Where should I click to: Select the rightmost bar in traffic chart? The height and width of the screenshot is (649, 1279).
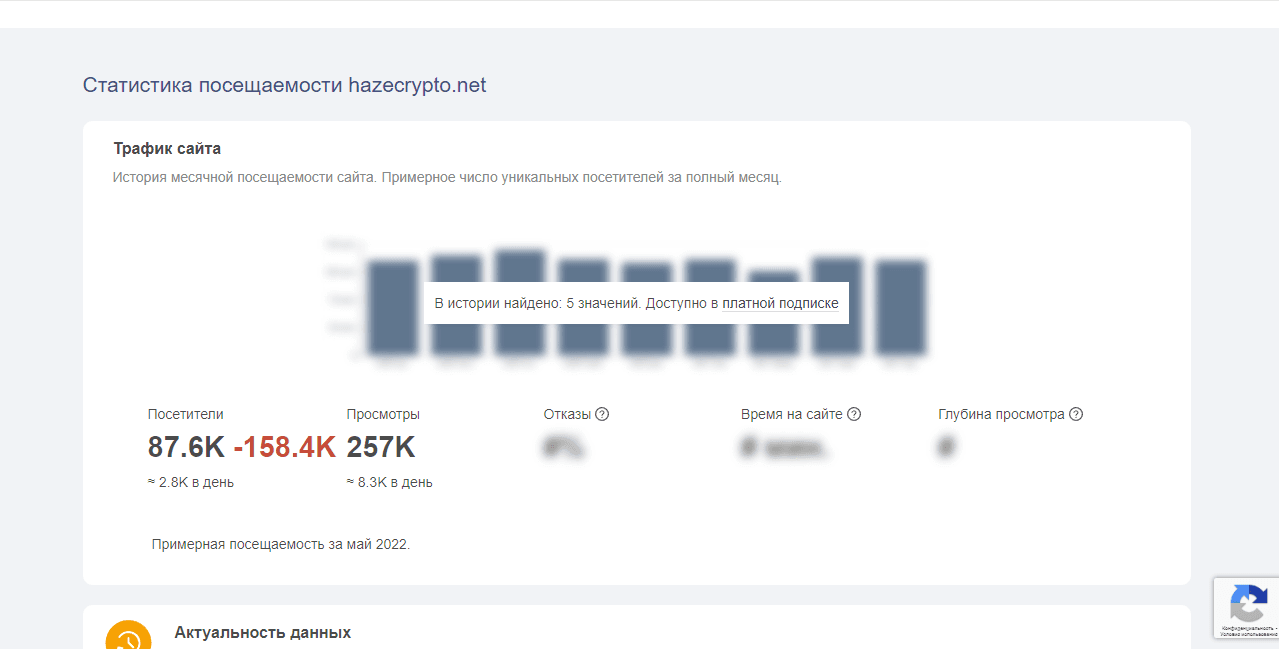[x=900, y=307]
